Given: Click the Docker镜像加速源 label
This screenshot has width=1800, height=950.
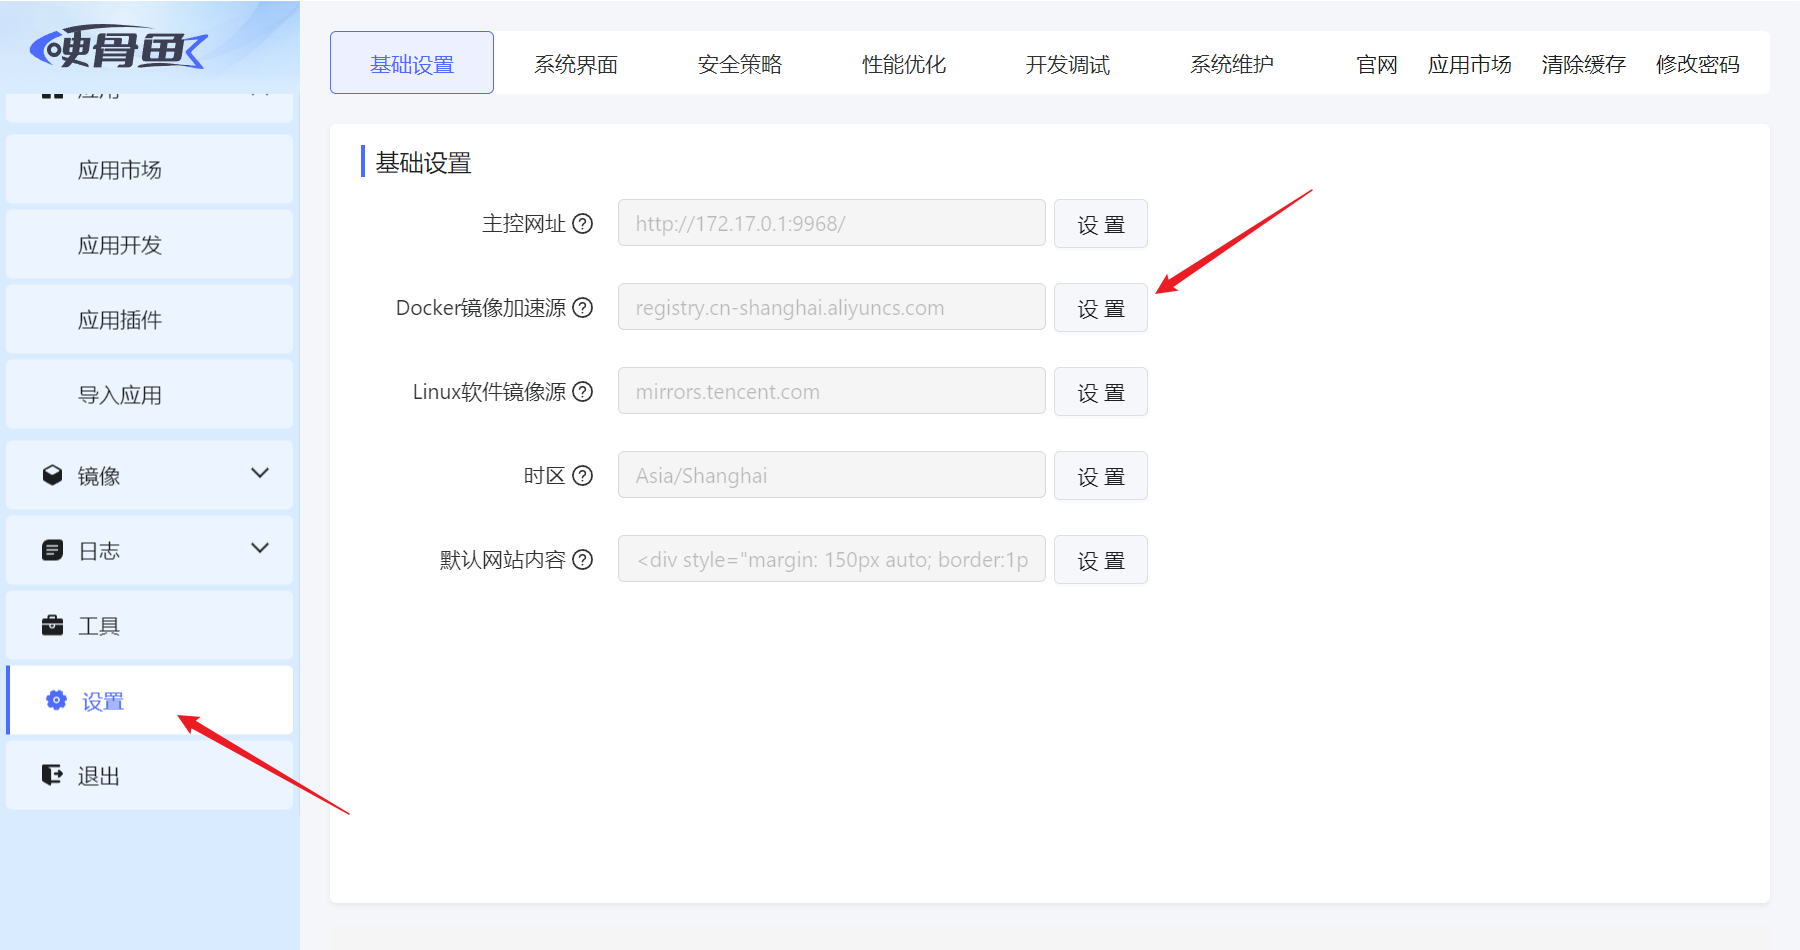Looking at the screenshot, I should 481,308.
